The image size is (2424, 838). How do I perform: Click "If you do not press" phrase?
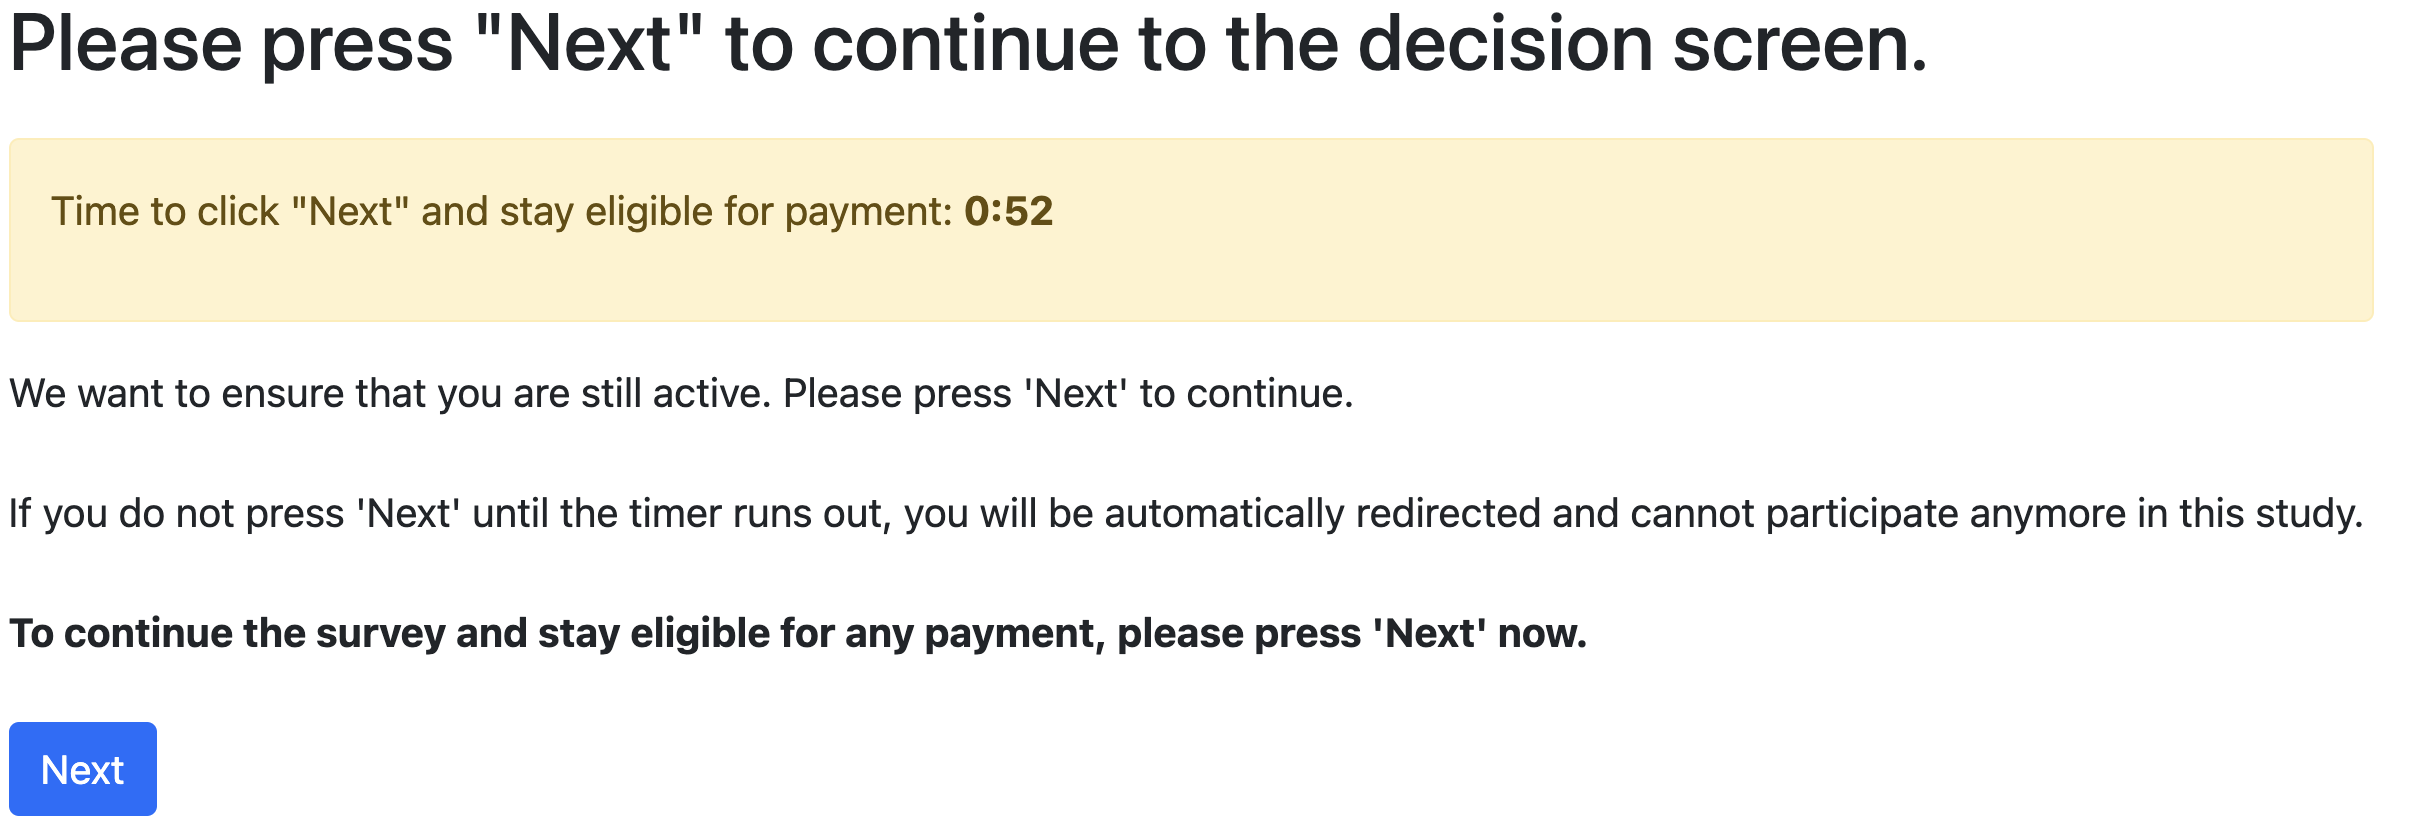(x=176, y=514)
